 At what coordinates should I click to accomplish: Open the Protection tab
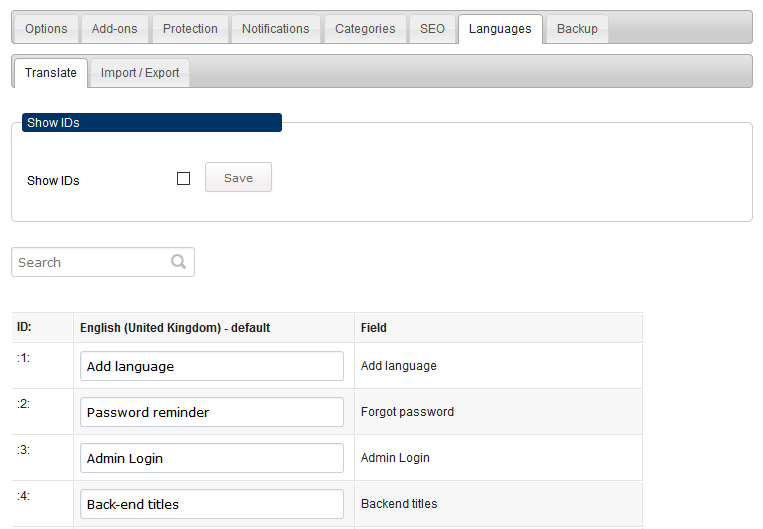click(190, 29)
